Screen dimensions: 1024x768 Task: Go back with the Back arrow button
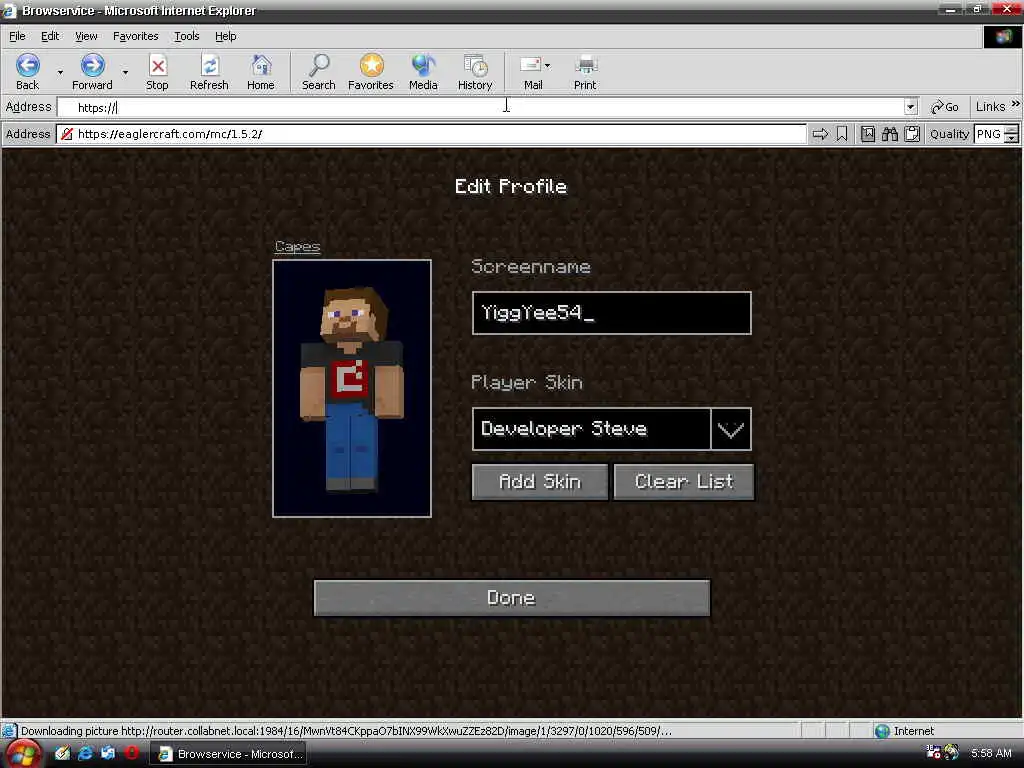point(27,72)
